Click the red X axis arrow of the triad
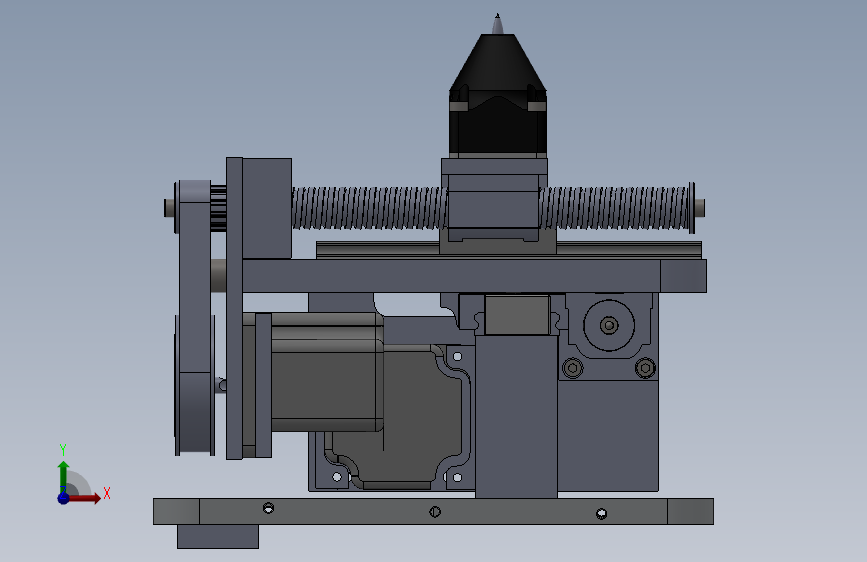Image resolution: width=867 pixels, height=562 pixels. pos(85,498)
